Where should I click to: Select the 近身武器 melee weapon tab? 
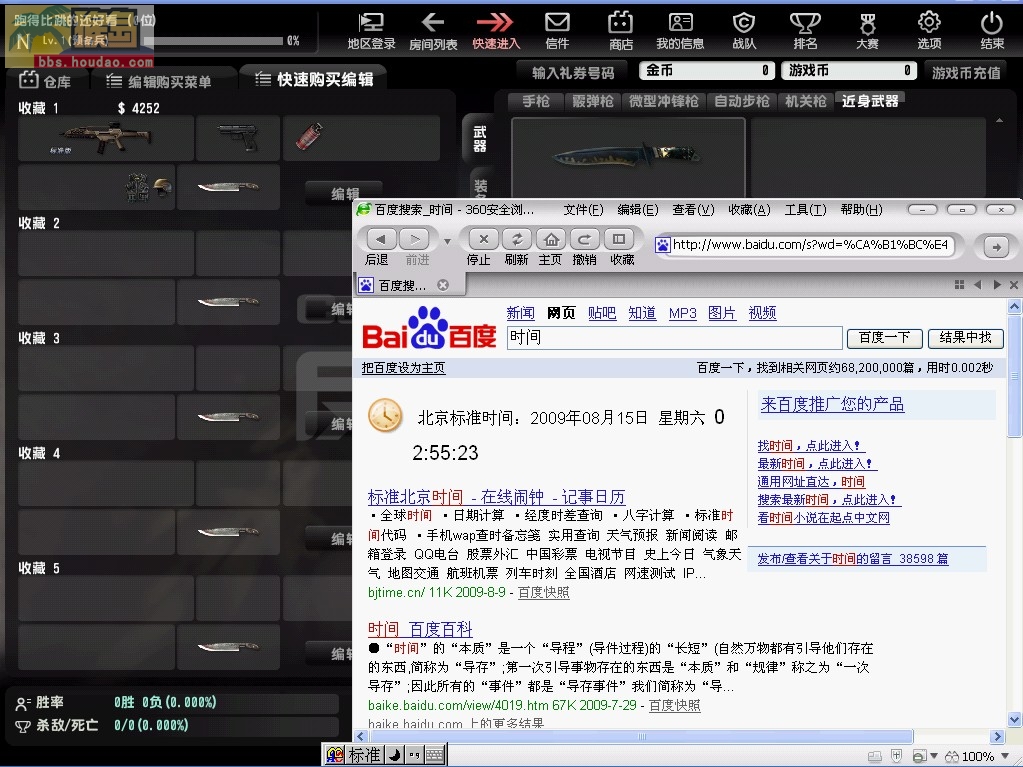click(x=870, y=101)
